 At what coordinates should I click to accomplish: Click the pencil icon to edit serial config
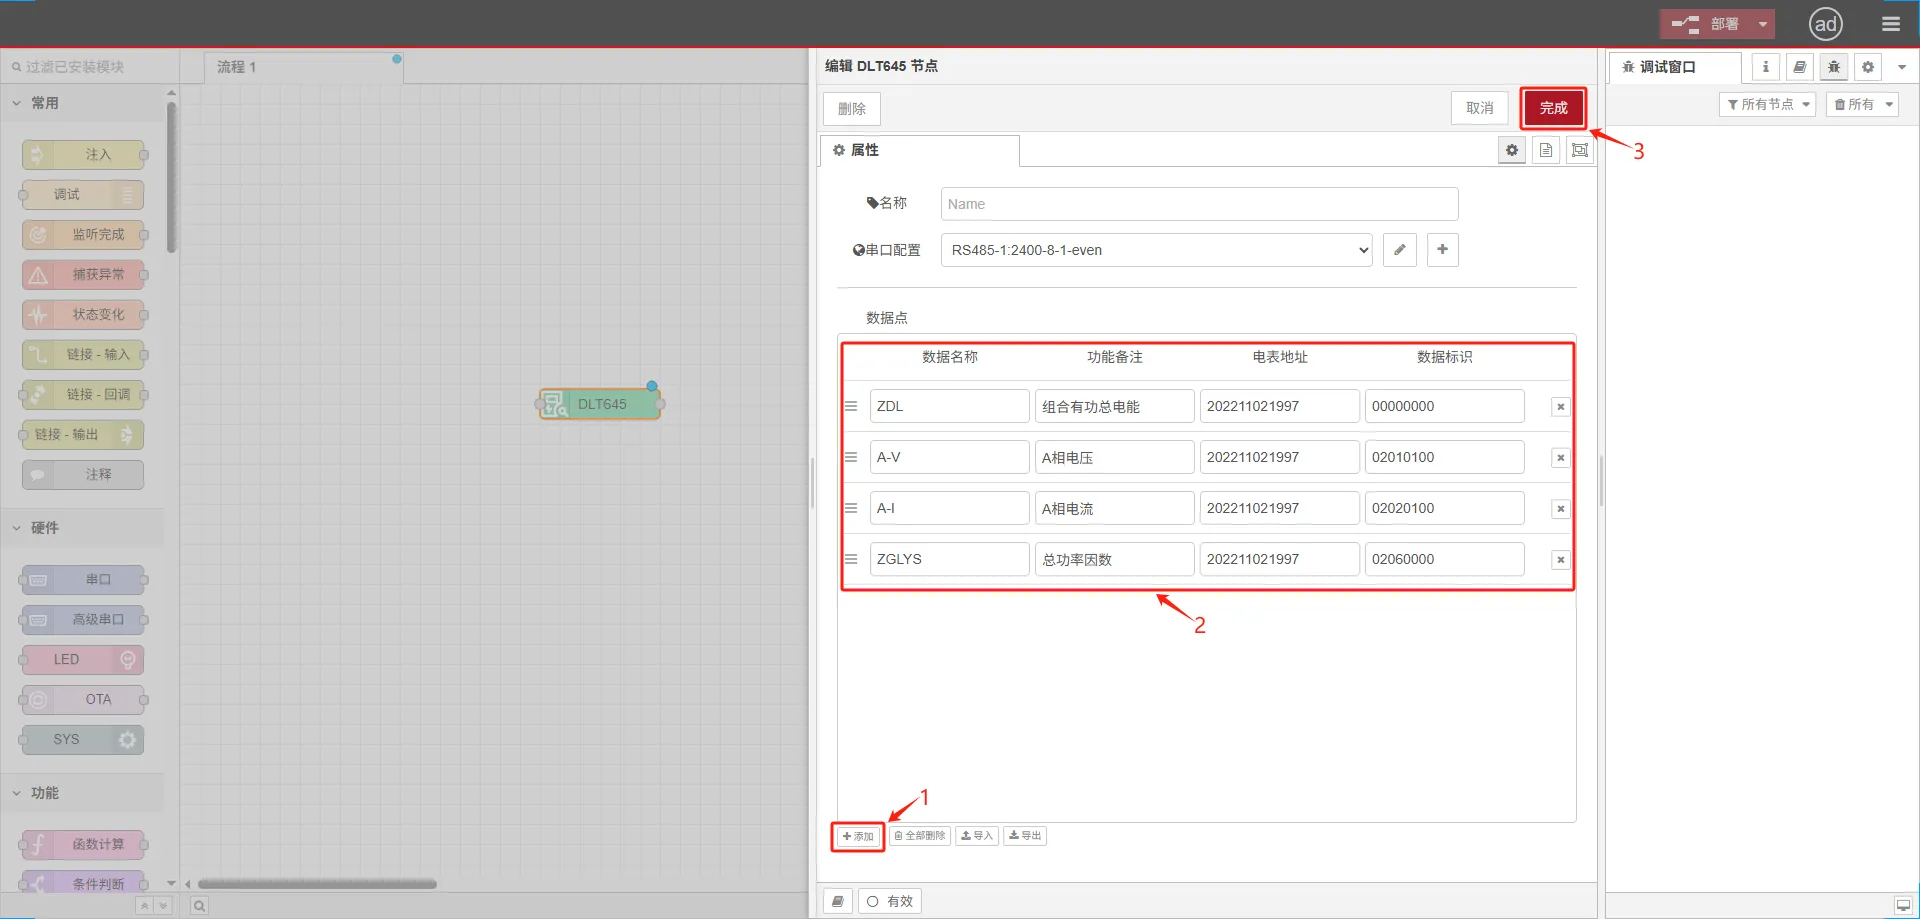pos(1399,250)
